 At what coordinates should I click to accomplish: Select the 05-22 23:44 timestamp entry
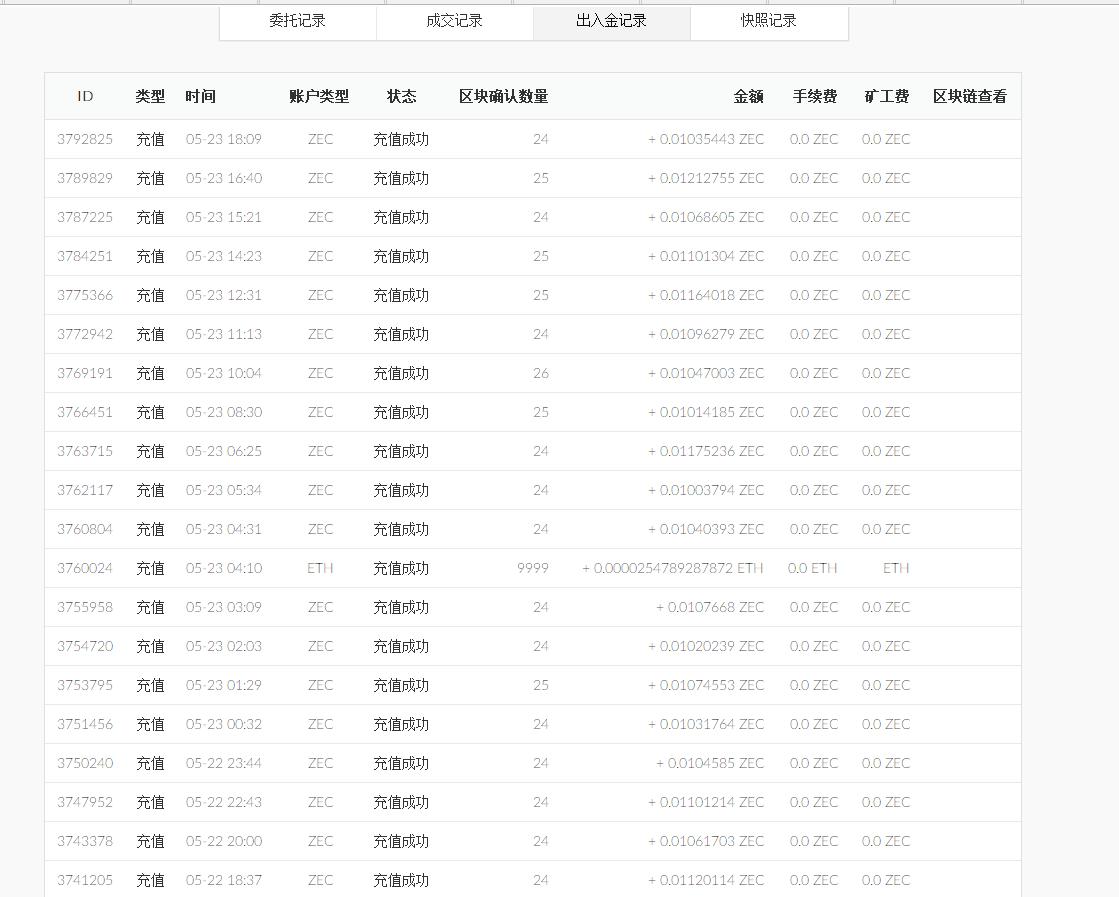click(222, 763)
